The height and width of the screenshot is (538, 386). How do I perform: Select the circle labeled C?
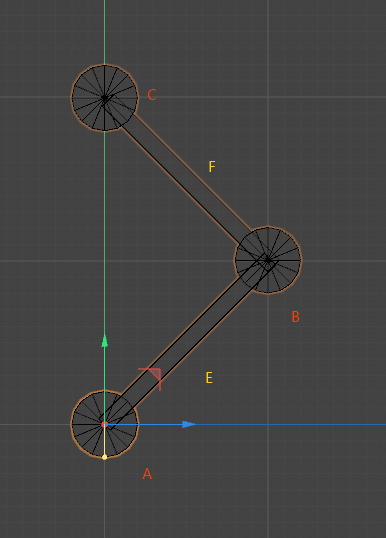[105, 98]
